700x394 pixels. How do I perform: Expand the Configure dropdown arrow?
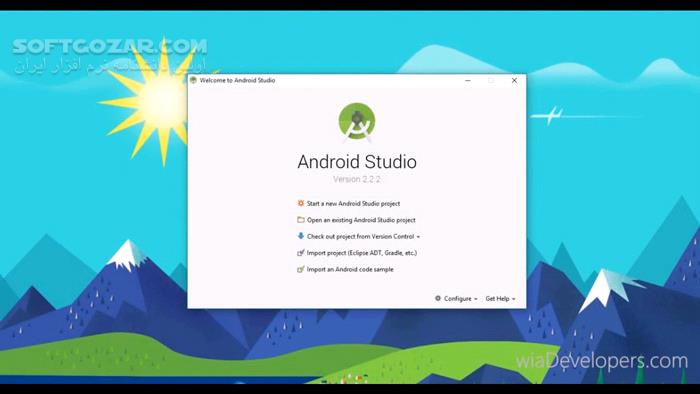pyautogui.click(x=476, y=299)
